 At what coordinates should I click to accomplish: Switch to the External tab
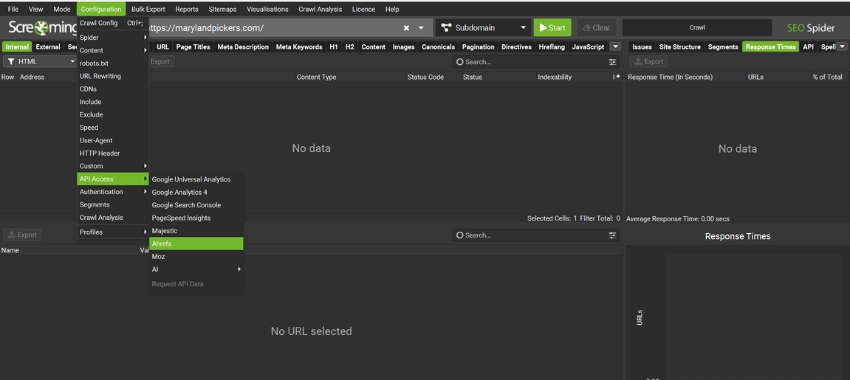[48, 47]
